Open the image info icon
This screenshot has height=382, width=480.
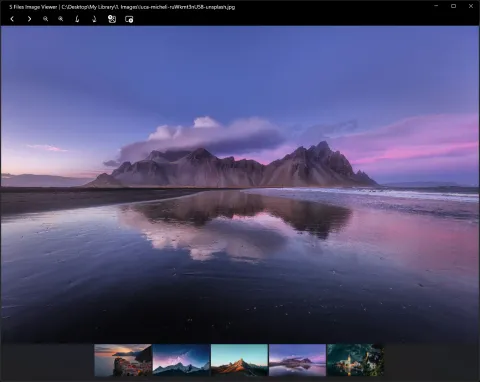pos(112,19)
